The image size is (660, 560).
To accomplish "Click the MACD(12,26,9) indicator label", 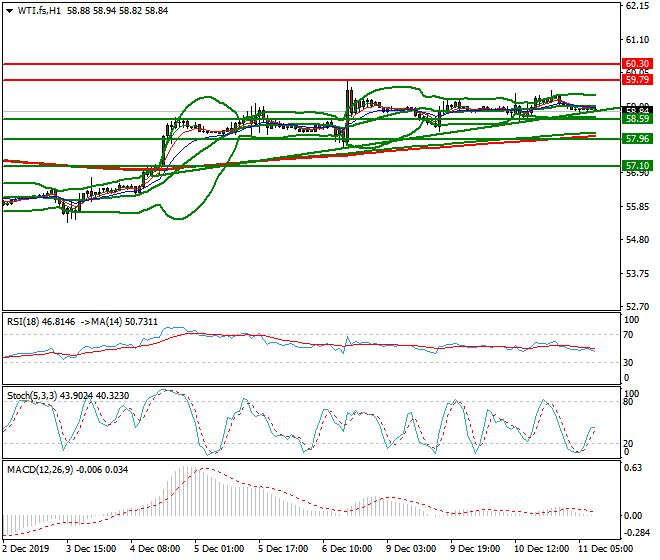I will 36,468.
